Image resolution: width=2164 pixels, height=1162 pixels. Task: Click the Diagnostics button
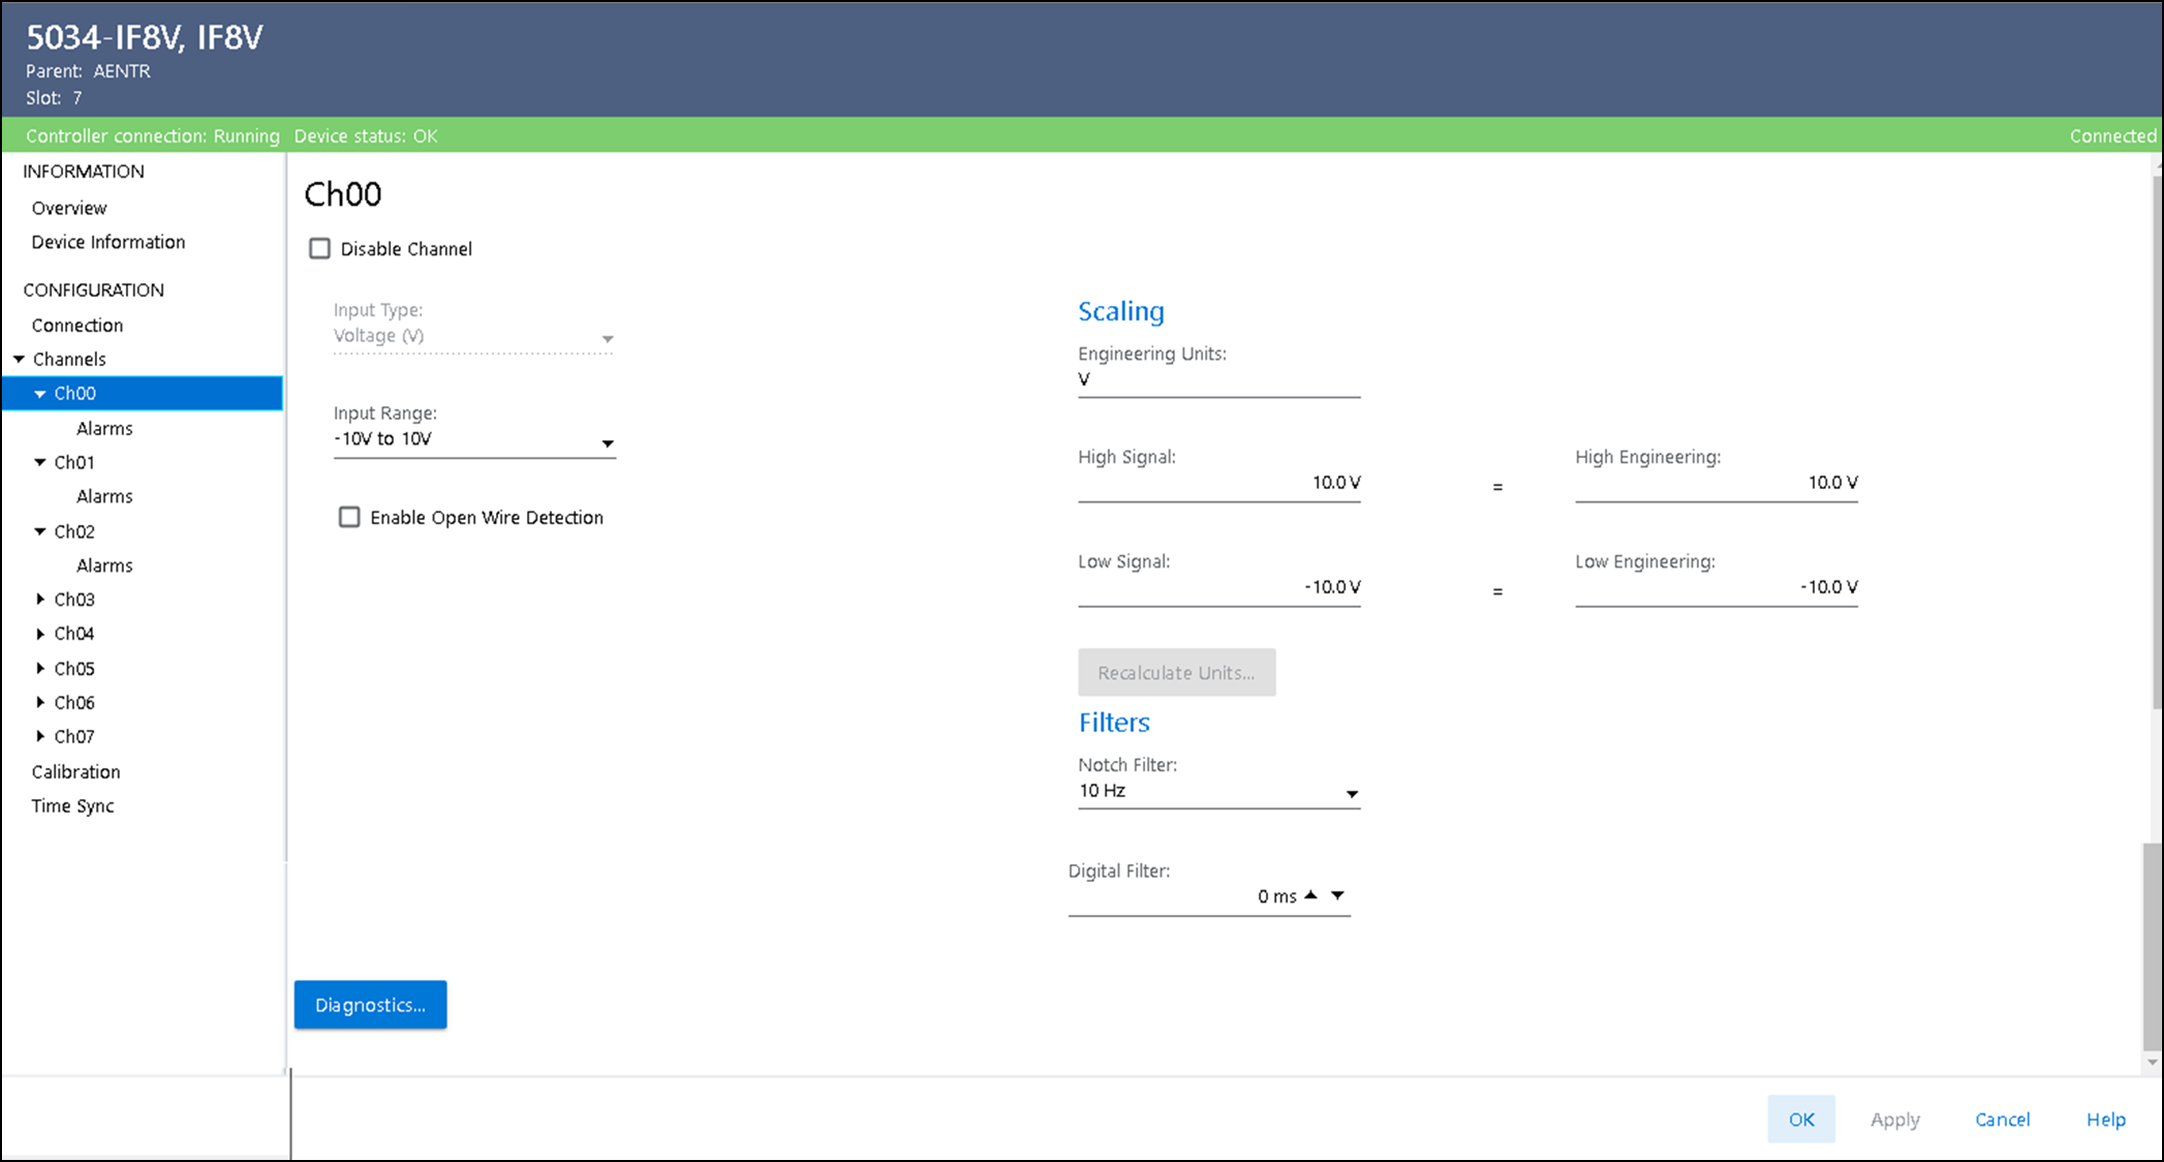370,1005
